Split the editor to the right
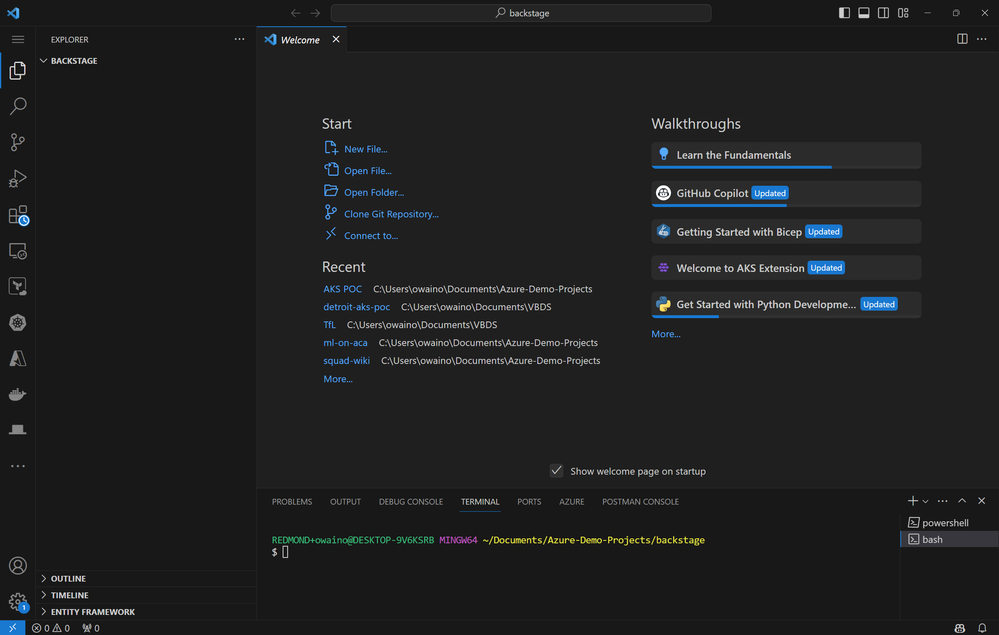Image resolution: width=999 pixels, height=635 pixels. [962, 39]
